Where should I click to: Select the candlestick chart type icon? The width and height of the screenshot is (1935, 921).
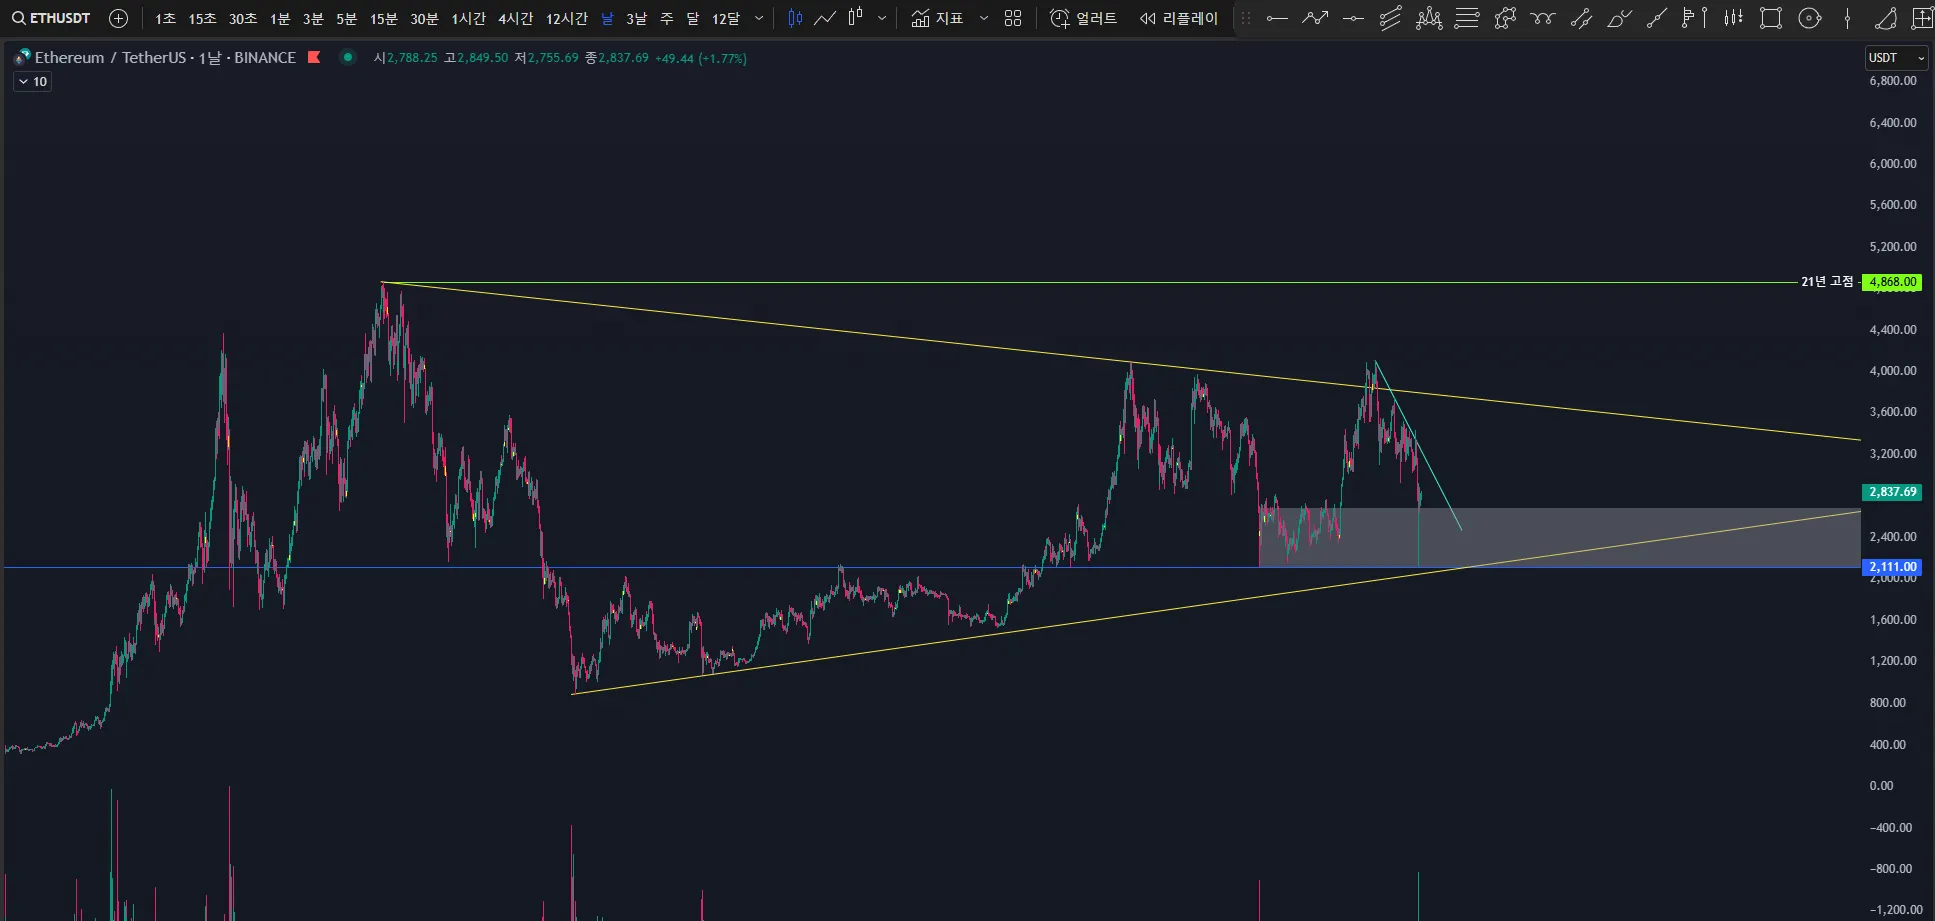tap(795, 18)
